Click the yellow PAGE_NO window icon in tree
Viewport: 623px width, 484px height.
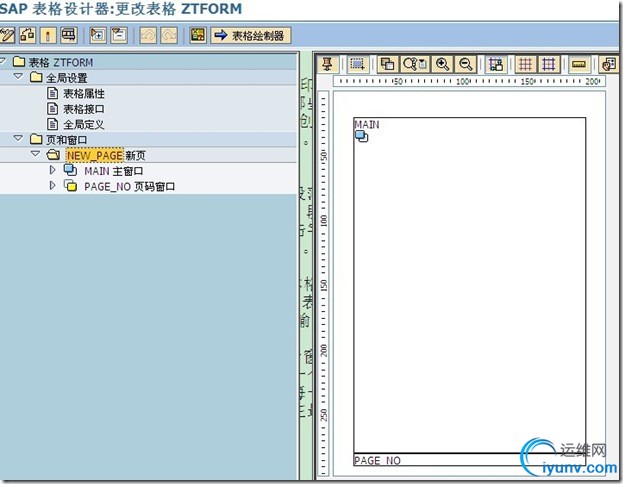coord(70,186)
